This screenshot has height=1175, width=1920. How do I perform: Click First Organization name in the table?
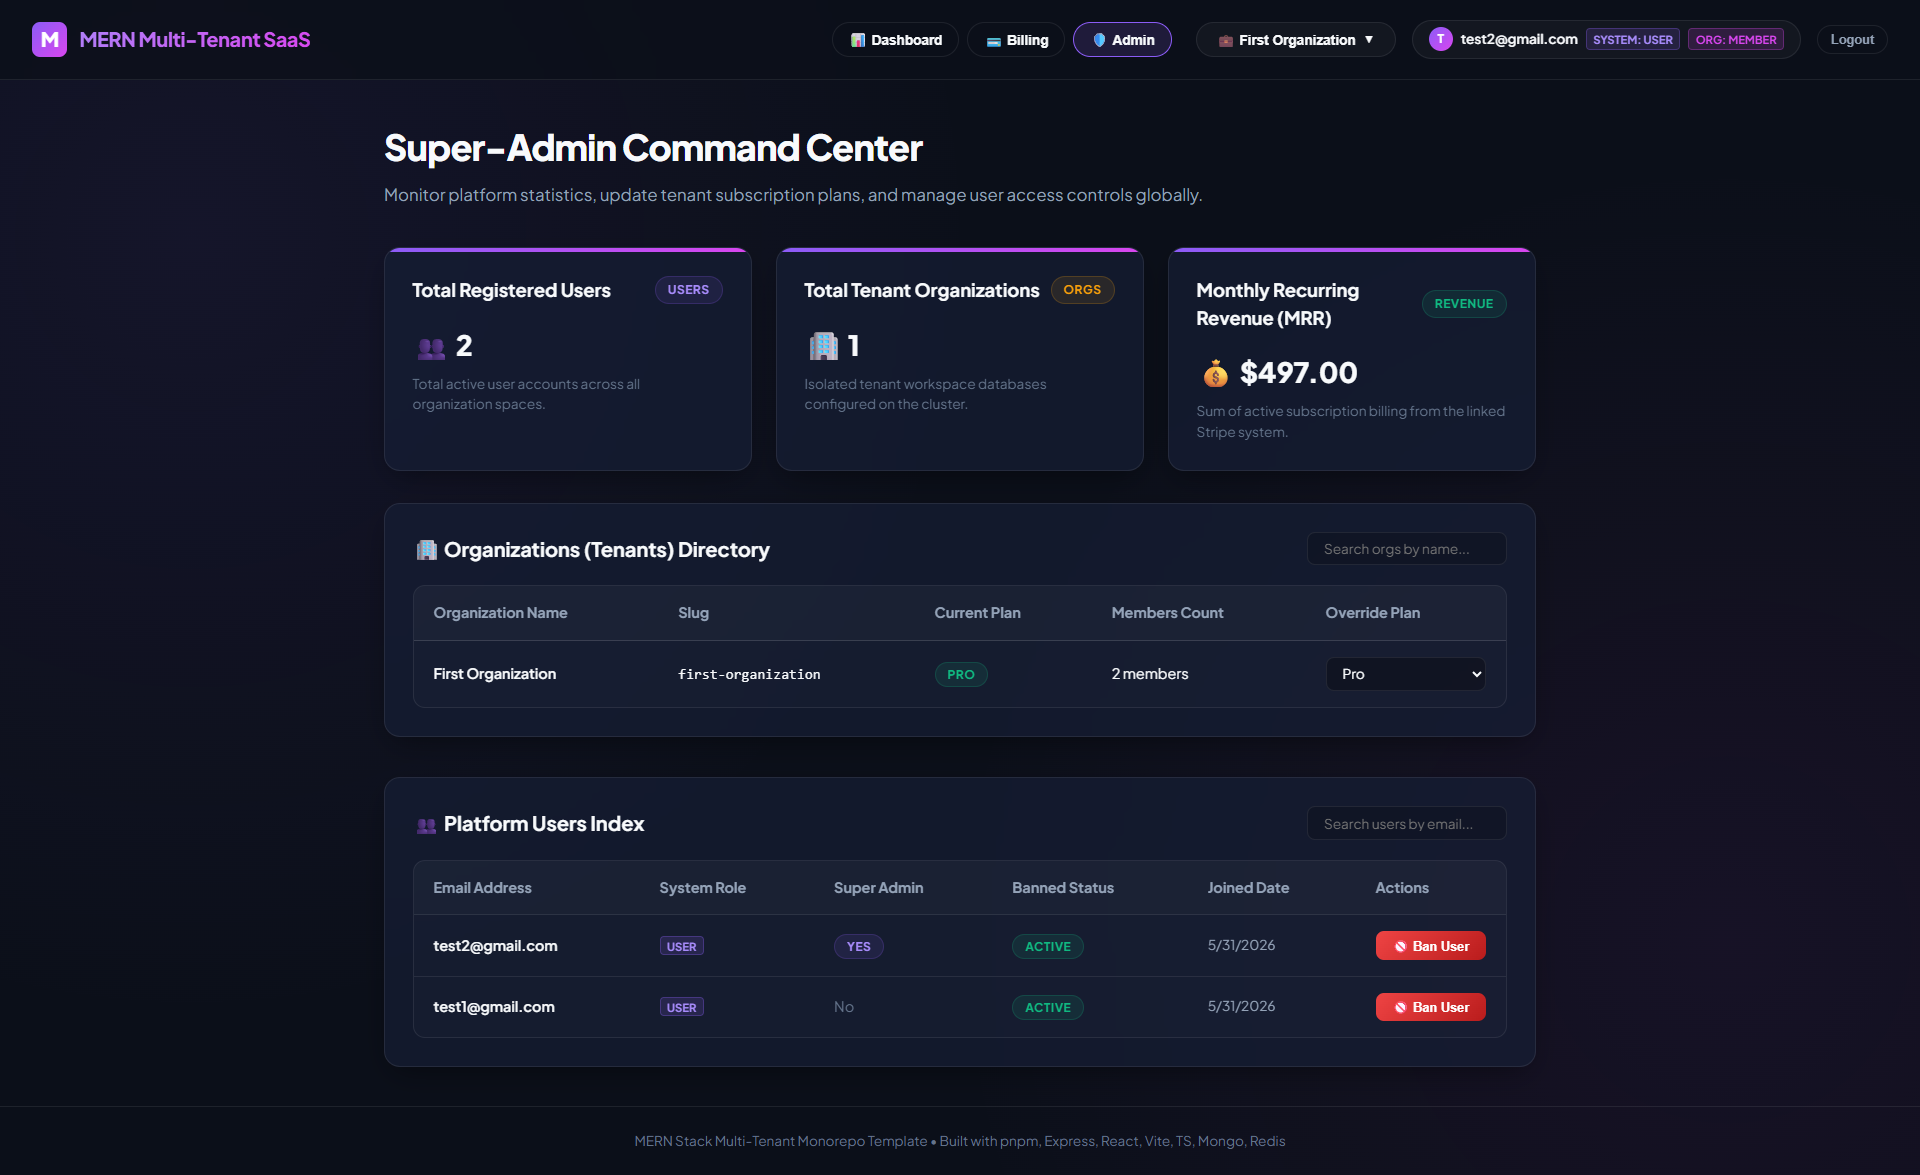pos(494,674)
